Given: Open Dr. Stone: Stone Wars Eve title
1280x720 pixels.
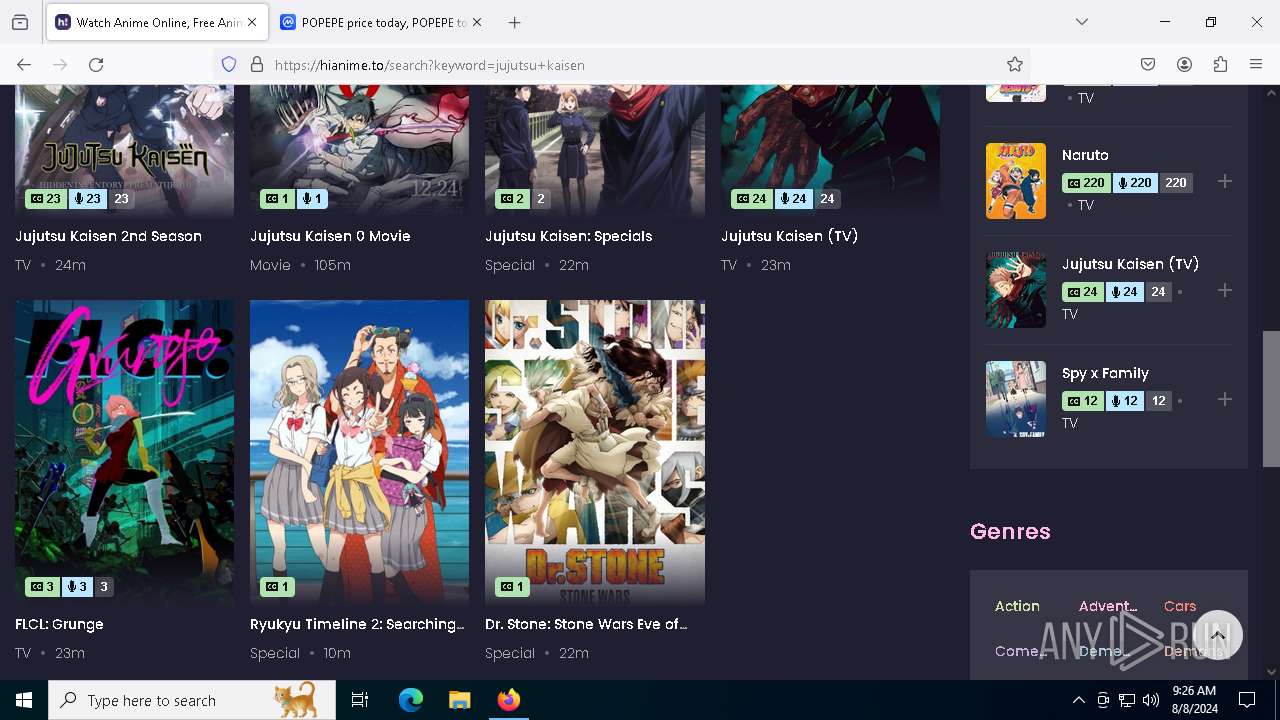Looking at the screenshot, I should click(x=586, y=625).
